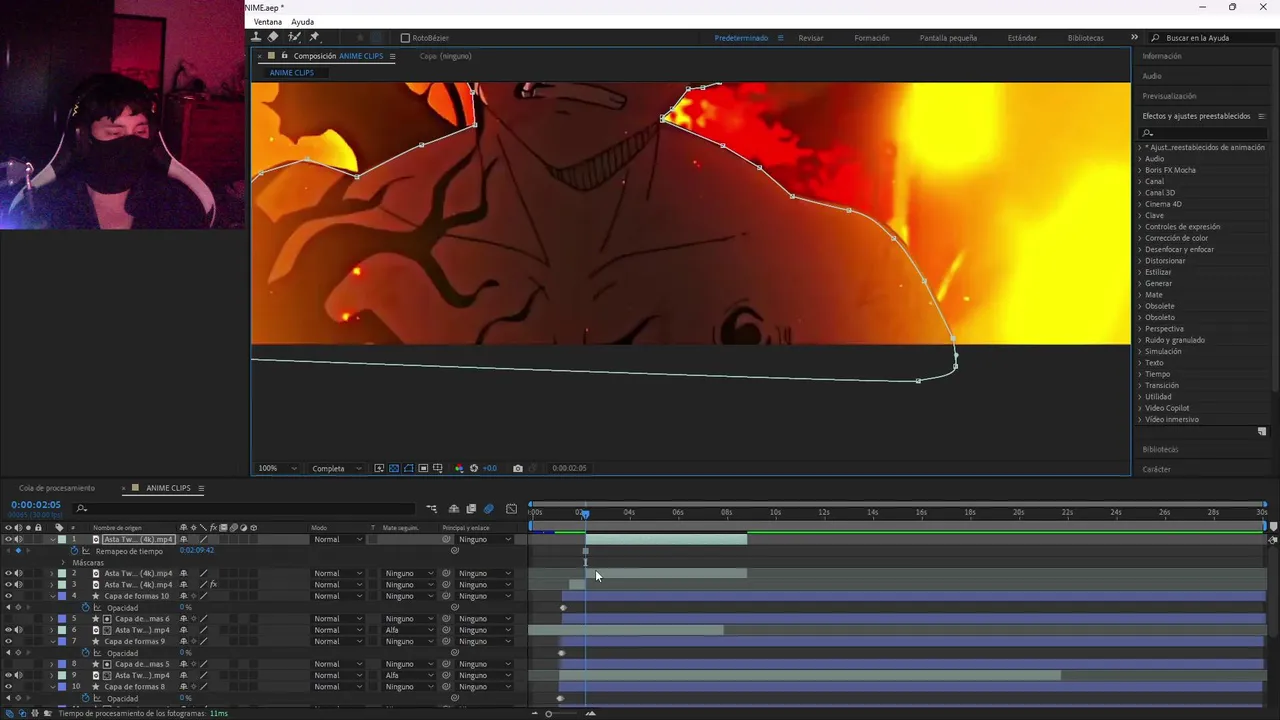Click current time 0:00:02:05 in timeline
The image size is (1280, 720).
pyautogui.click(x=36, y=505)
